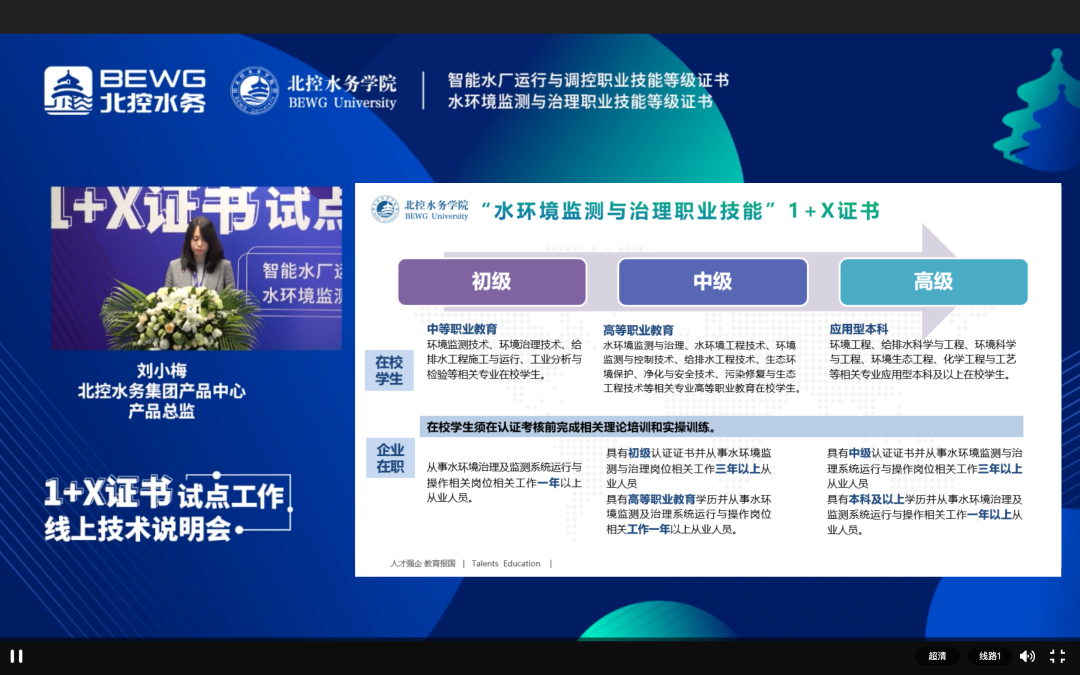1080x675 pixels.
Task: Click the 在校学生 row label
Action: pos(389,370)
